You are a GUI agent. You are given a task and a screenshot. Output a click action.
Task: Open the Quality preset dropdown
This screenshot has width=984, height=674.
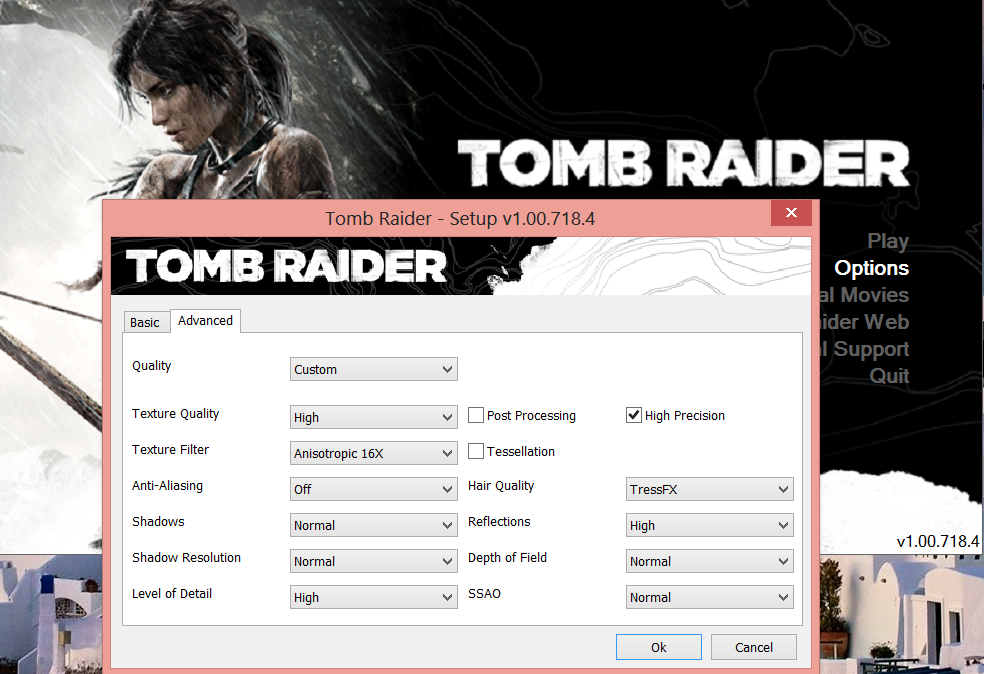[373, 369]
